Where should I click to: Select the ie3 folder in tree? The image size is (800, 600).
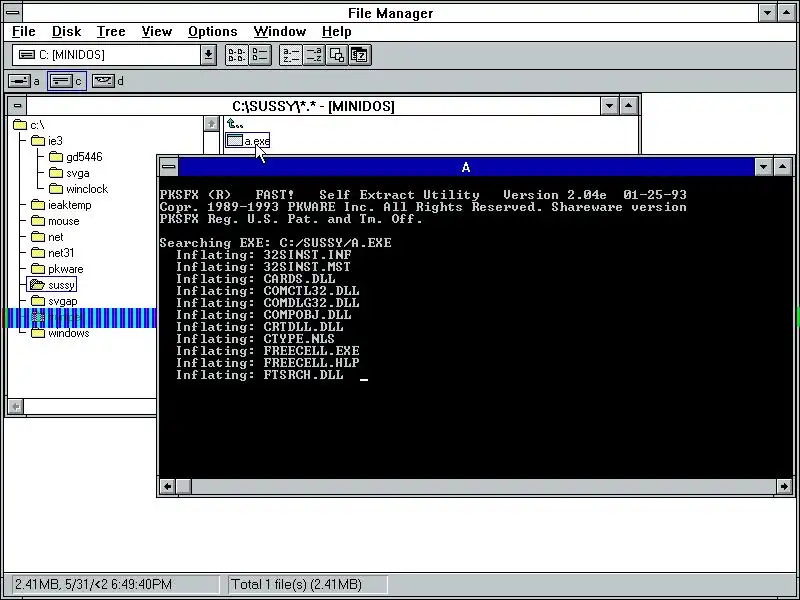point(47,141)
